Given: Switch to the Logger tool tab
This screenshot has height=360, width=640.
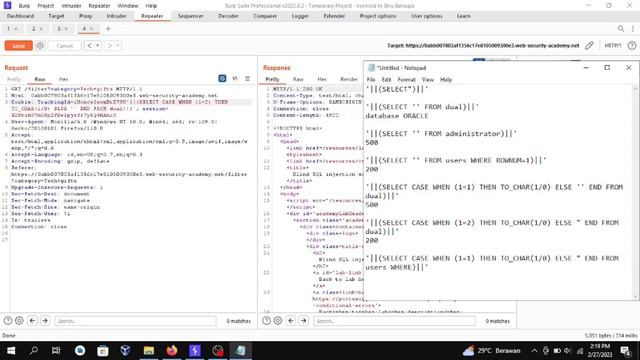Looking at the screenshot, I should point(300,16).
